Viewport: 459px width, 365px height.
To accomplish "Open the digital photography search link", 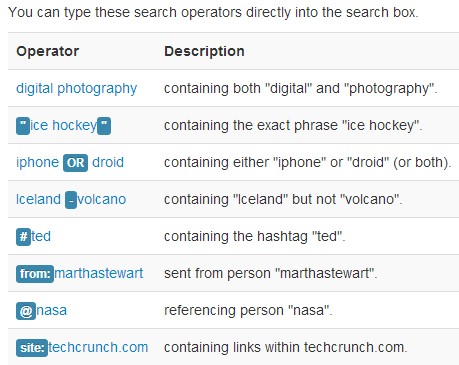I will tap(76, 89).
